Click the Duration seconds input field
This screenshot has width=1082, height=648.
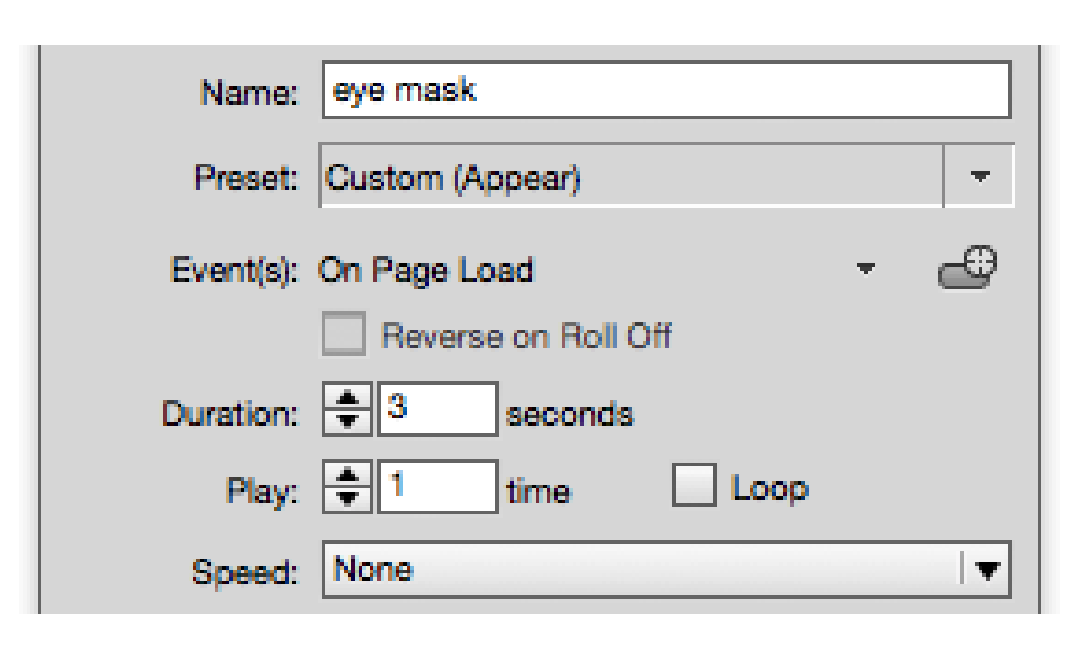point(437,410)
